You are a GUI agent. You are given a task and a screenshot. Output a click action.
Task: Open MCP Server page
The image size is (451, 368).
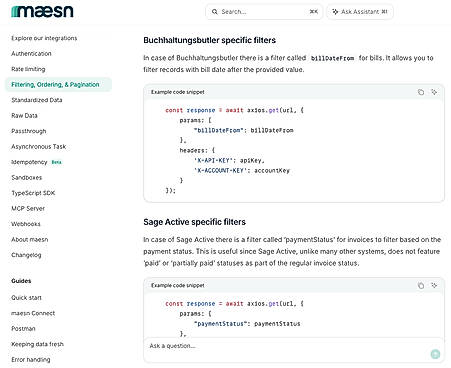click(28, 208)
